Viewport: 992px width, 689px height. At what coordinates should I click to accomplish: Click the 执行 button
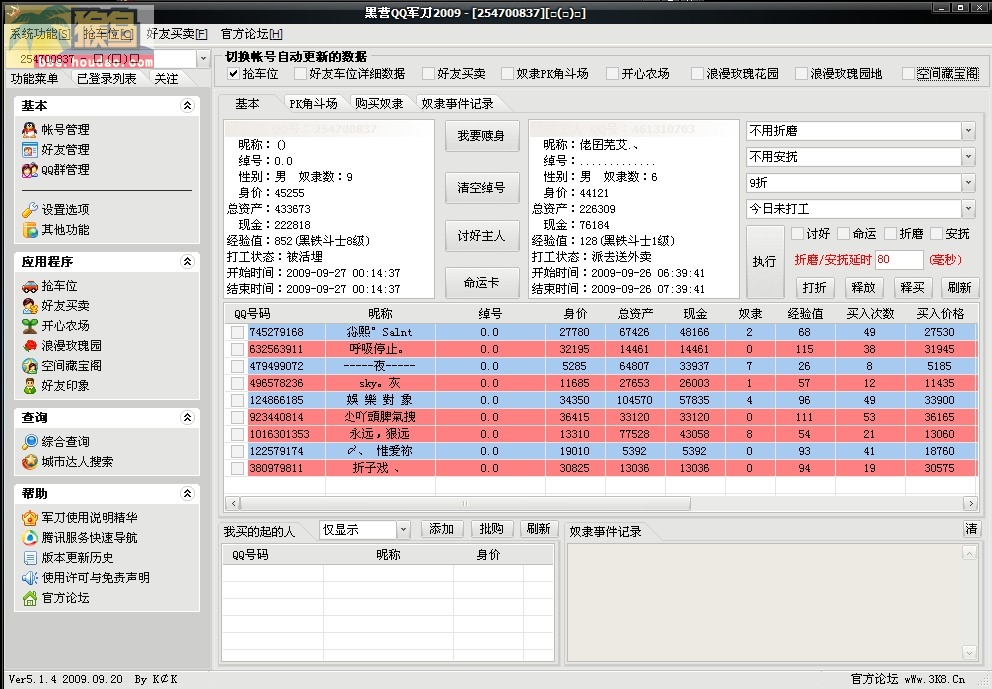click(x=764, y=261)
